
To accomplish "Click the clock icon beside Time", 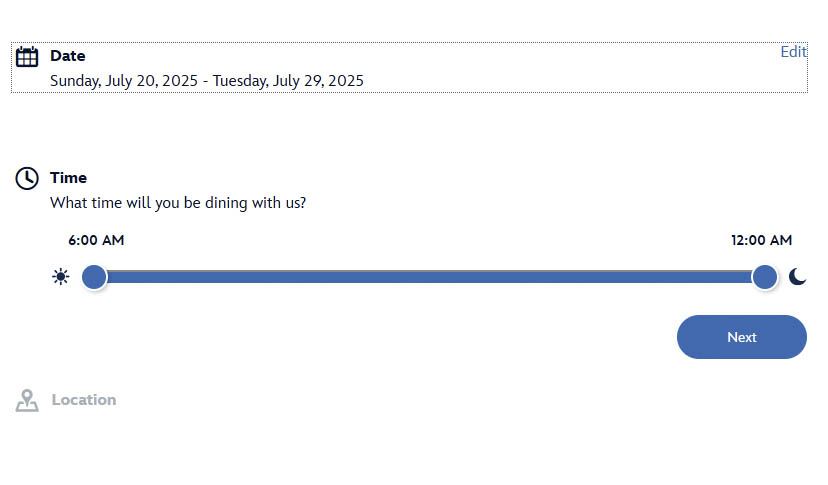I will (x=27, y=178).
